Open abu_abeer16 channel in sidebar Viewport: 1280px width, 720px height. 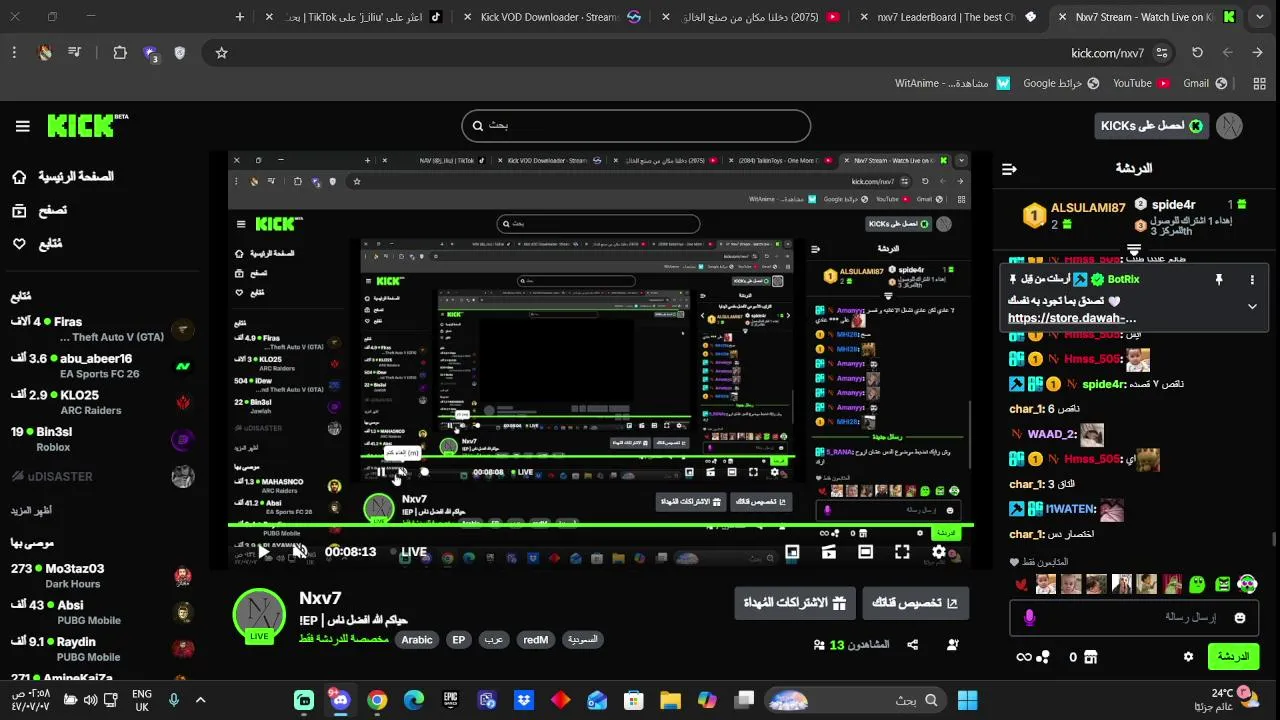(x=100, y=366)
